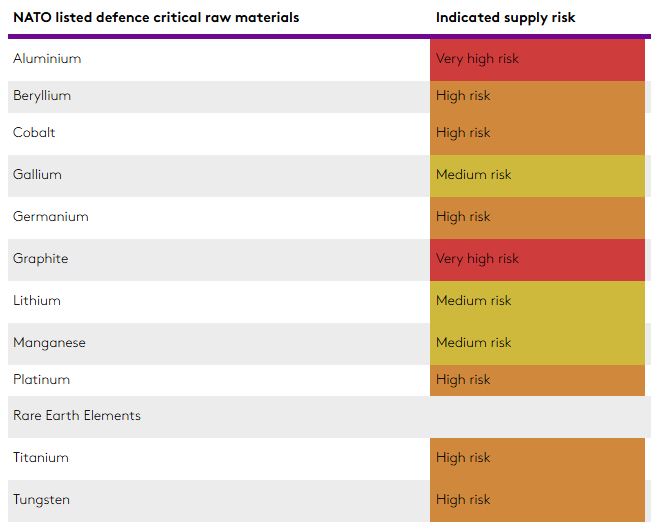Select the Beryllium material name
The image size is (651, 529).
click(42, 96)
